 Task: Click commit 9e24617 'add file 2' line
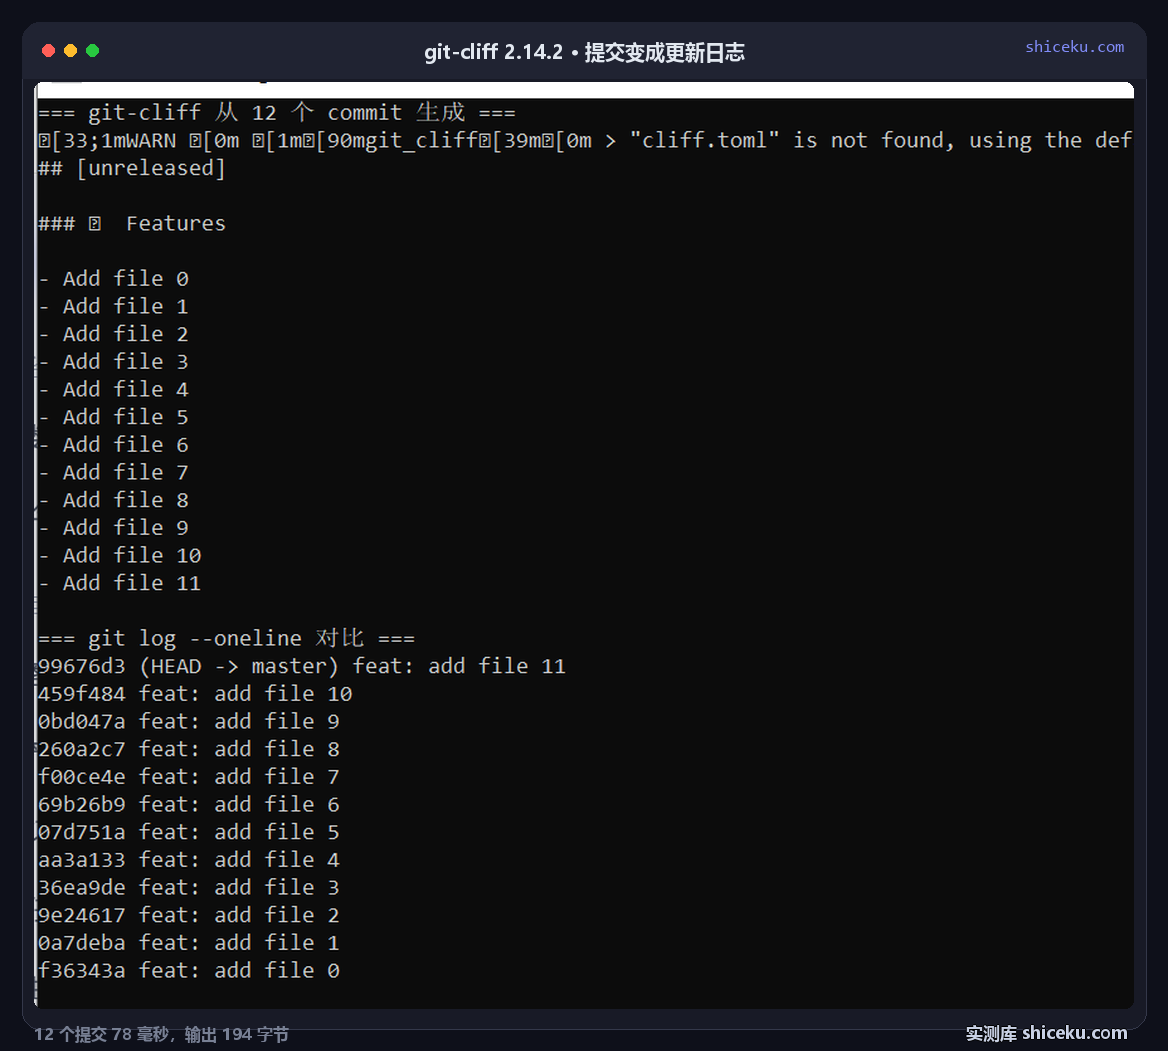(x=188, y=915)
